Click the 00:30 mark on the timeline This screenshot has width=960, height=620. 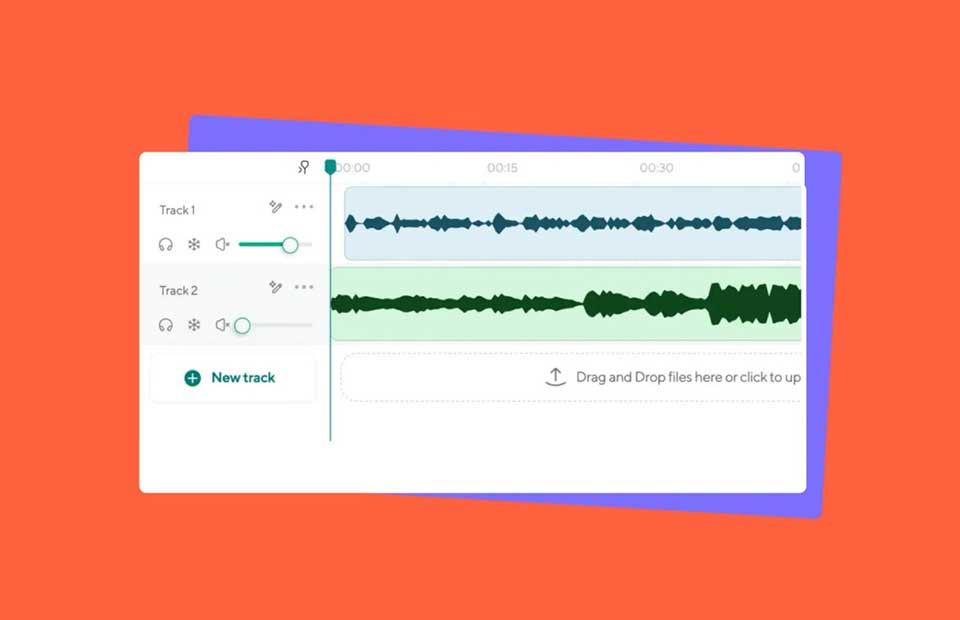(x=656, y=168)
